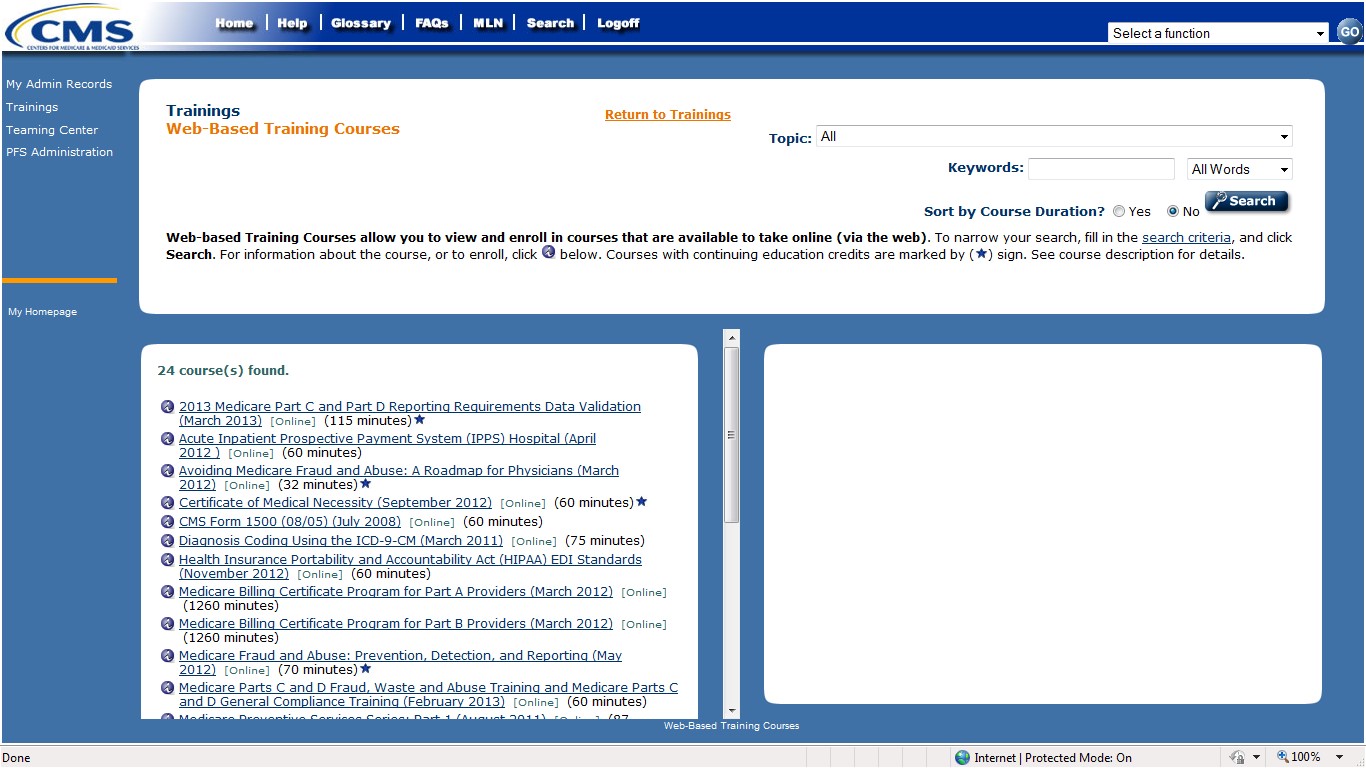This screenshot has height=768, width=1366.
Task: Open info icon for Diagnosis Coding Using the ICD-9-CM
Action: point(167,541)
